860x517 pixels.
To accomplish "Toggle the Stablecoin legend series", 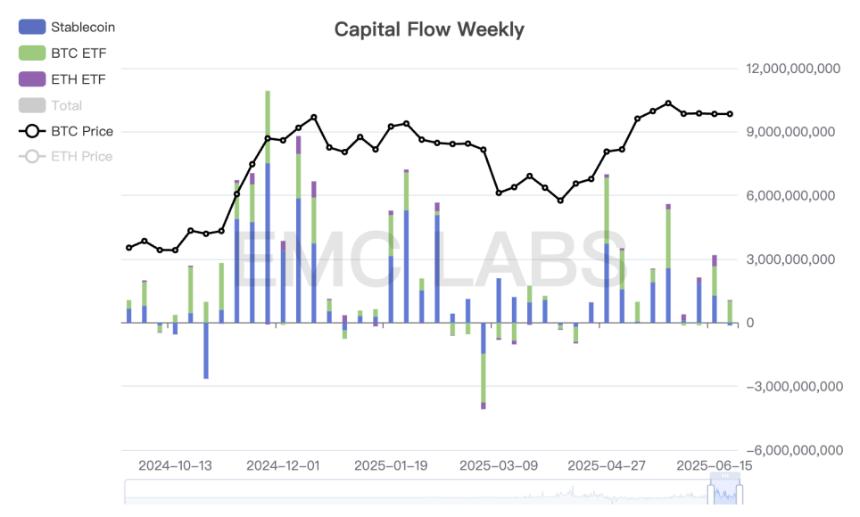I will [66, 27].
